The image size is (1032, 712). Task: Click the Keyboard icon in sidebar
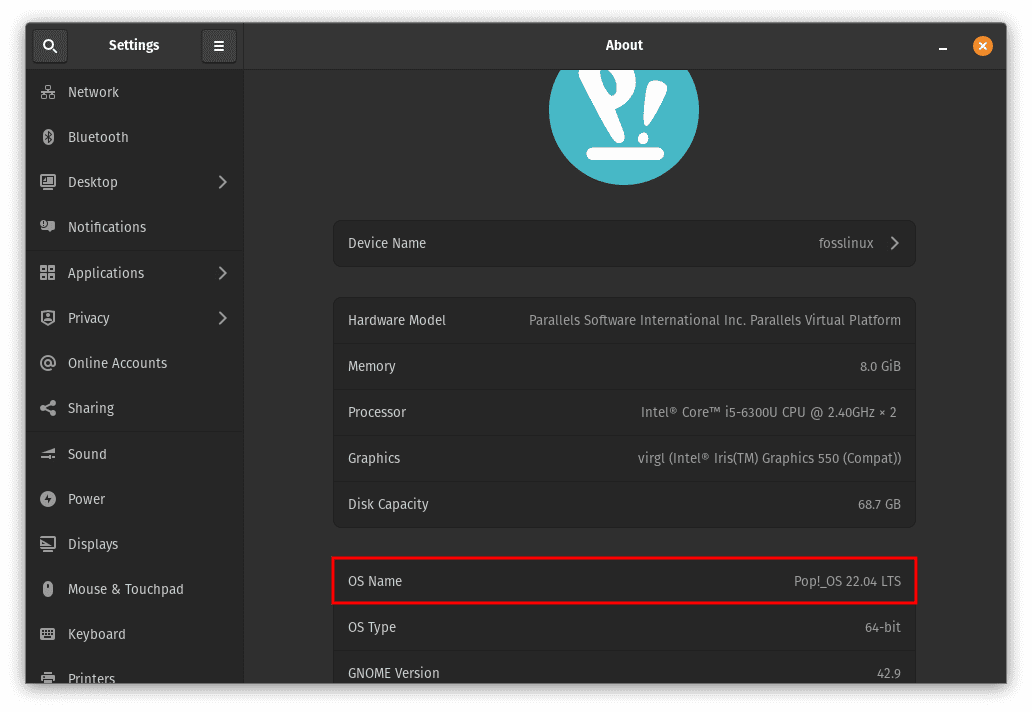[48, 634]
